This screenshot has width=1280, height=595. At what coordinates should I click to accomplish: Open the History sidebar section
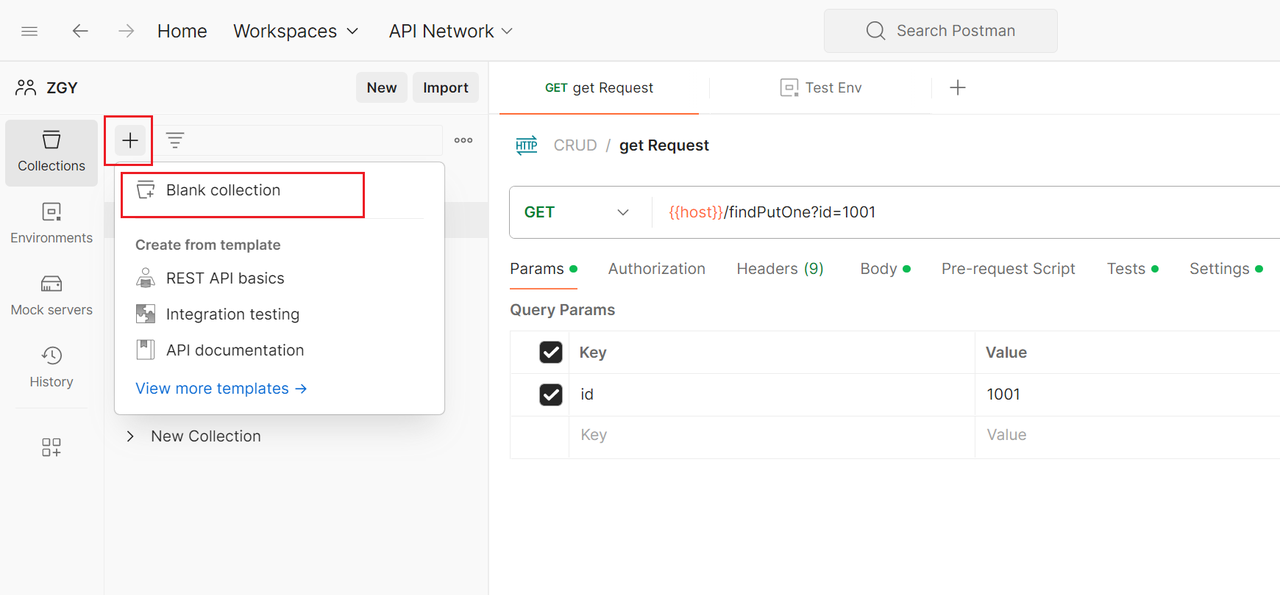tap(52, 368)
